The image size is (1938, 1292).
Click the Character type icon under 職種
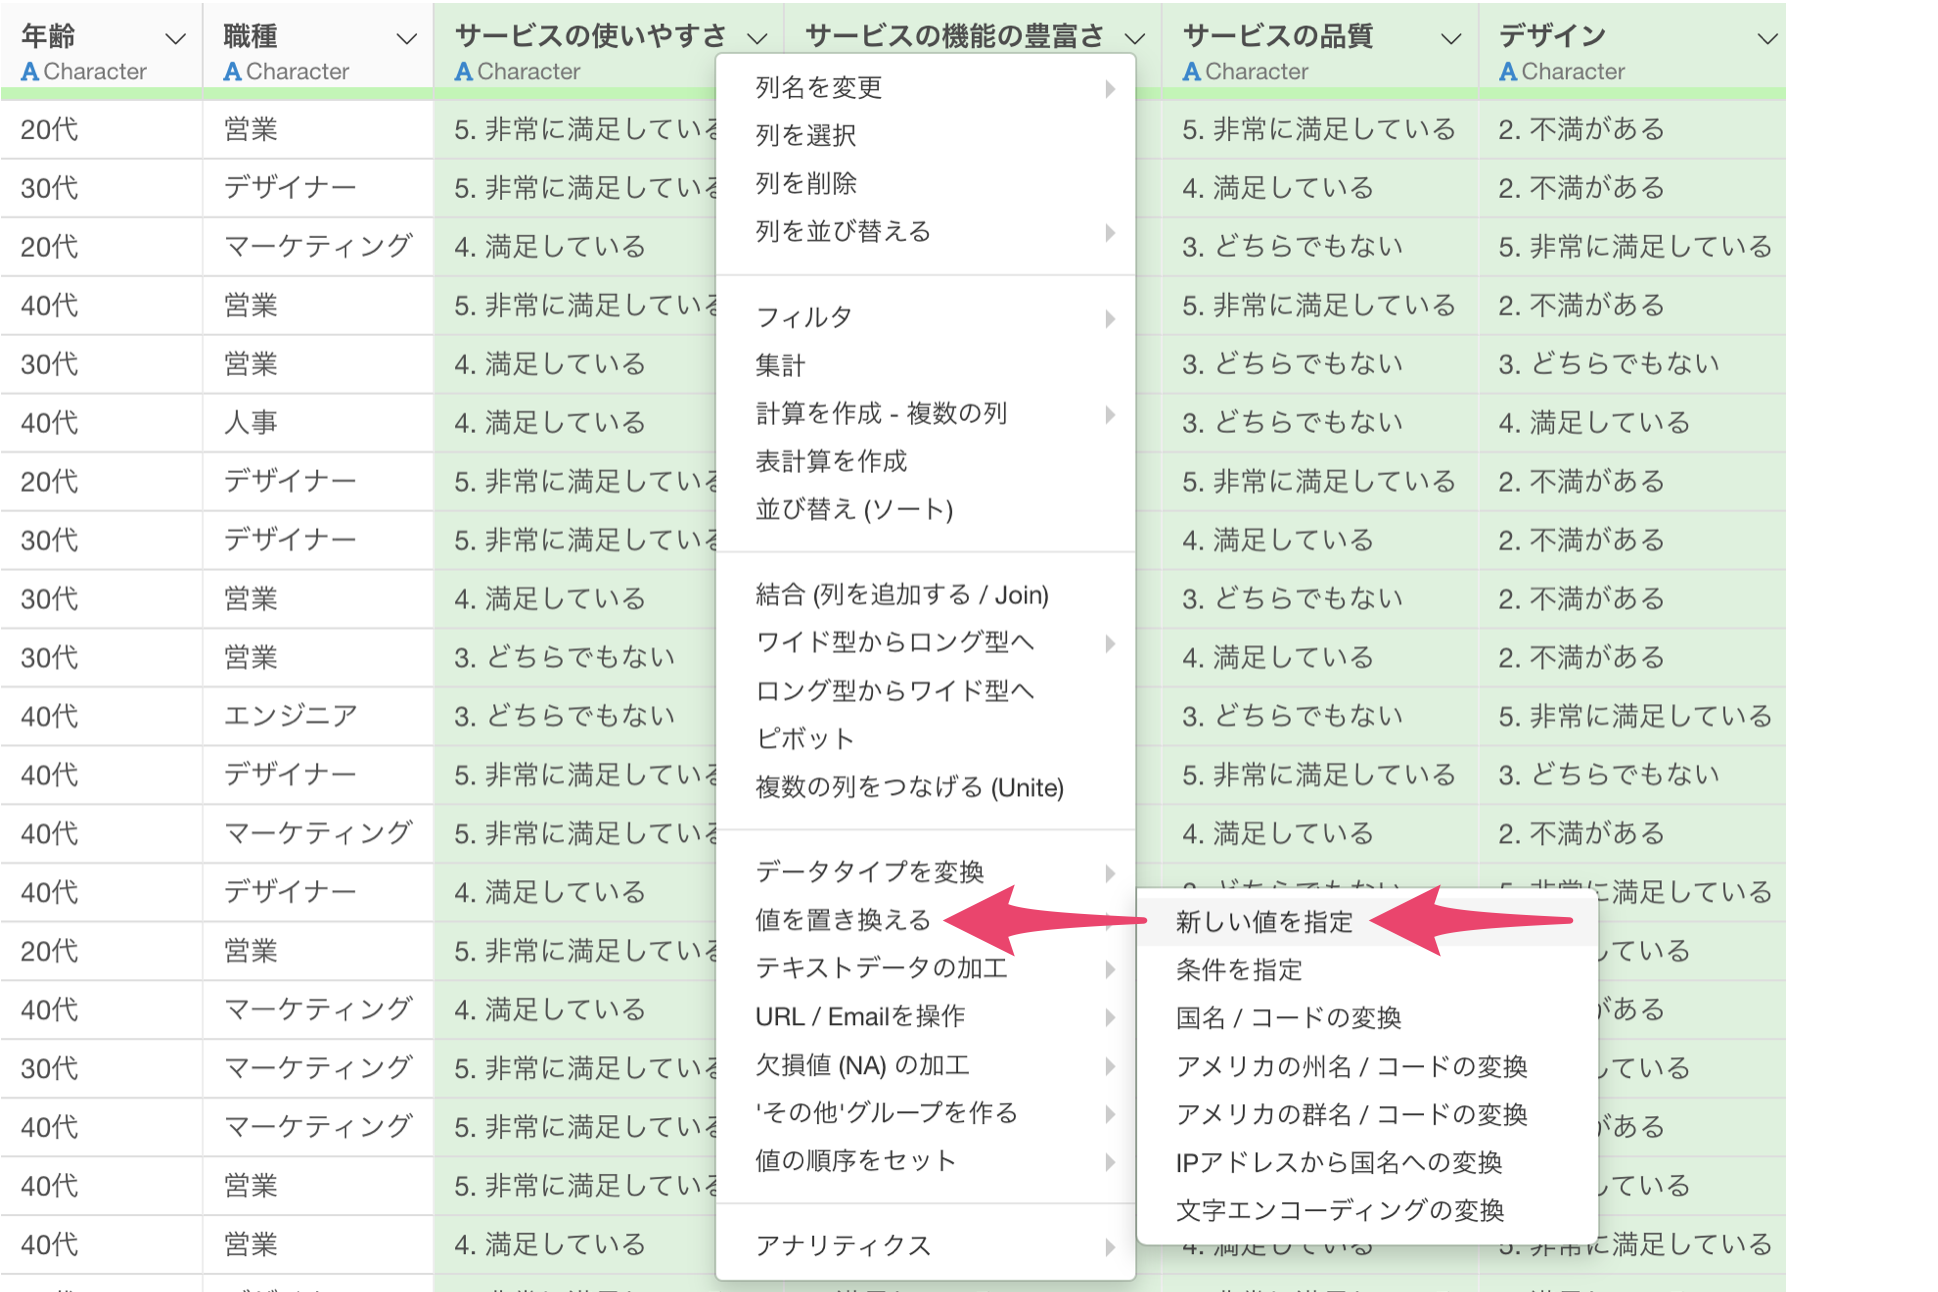pos(232,72)
